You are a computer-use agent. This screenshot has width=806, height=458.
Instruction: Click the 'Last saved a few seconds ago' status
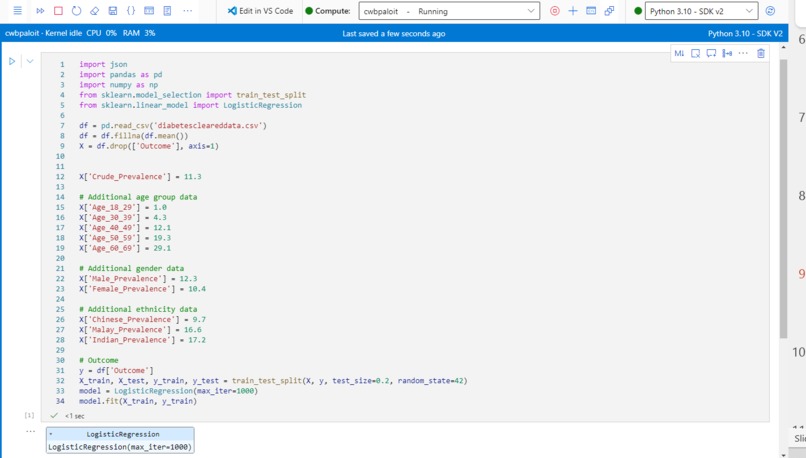[394, 33]
